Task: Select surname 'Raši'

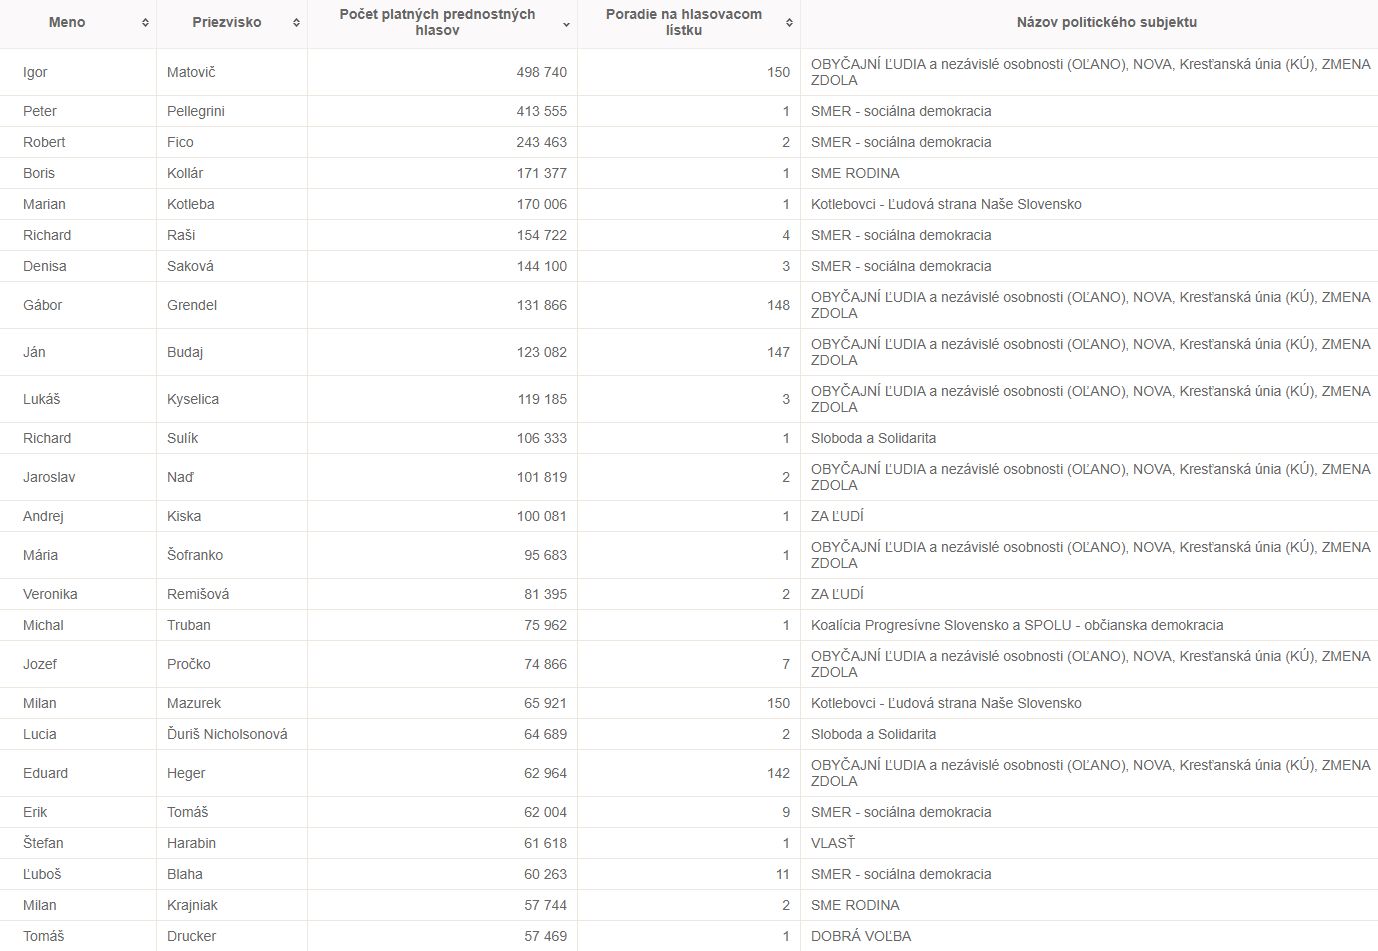Action: (181, 235)
